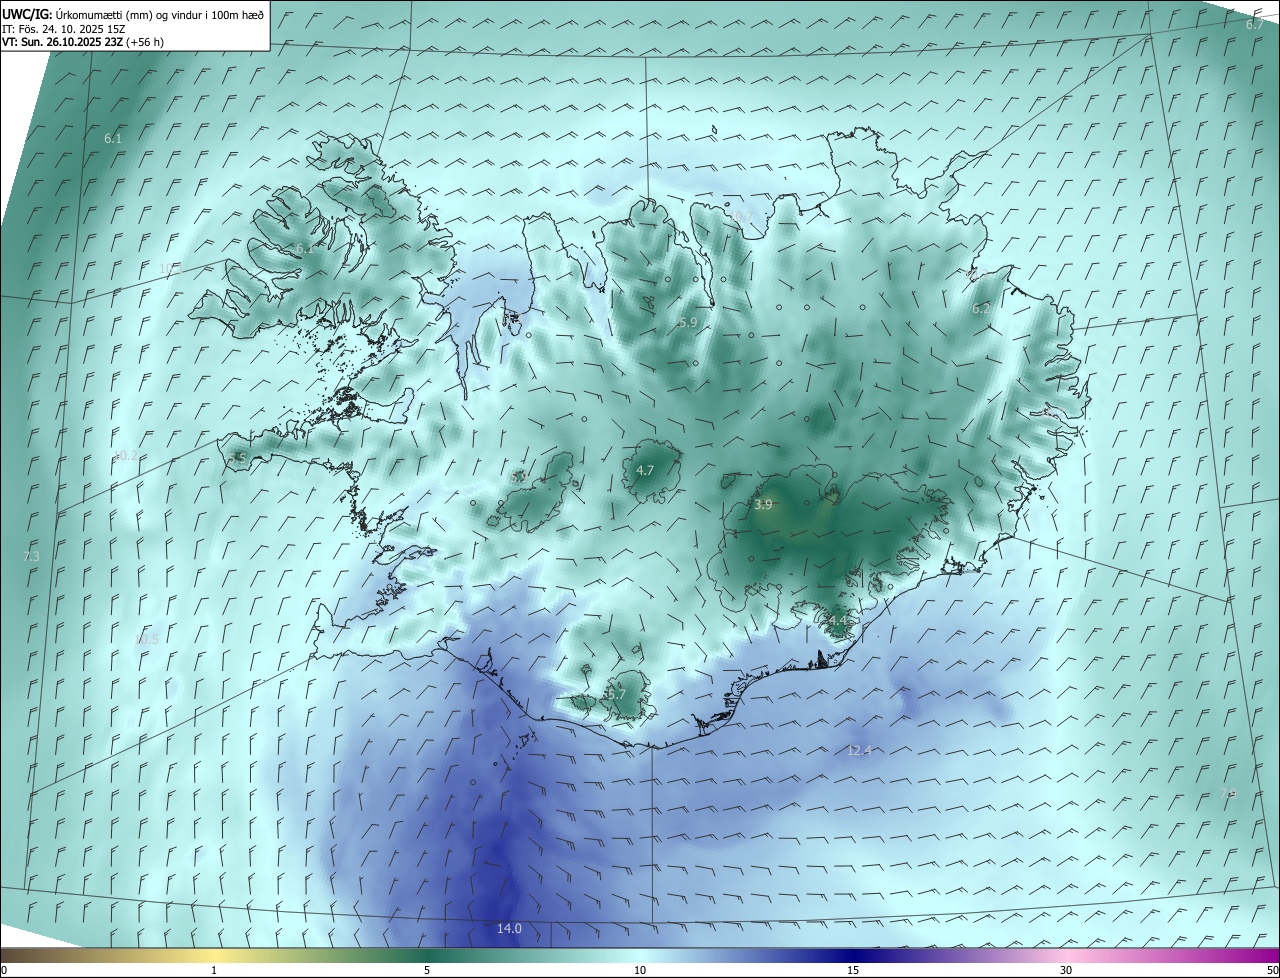Click the 12.4 value label off the southeast coast
1280x978 pixels.
tap(859, 751)
